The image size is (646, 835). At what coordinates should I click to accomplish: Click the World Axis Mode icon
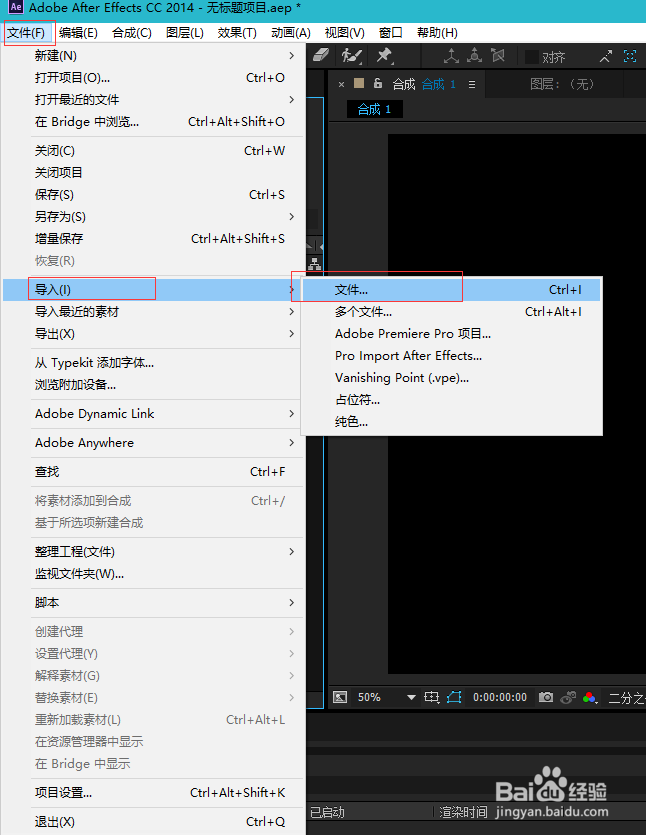coord(474,55)
